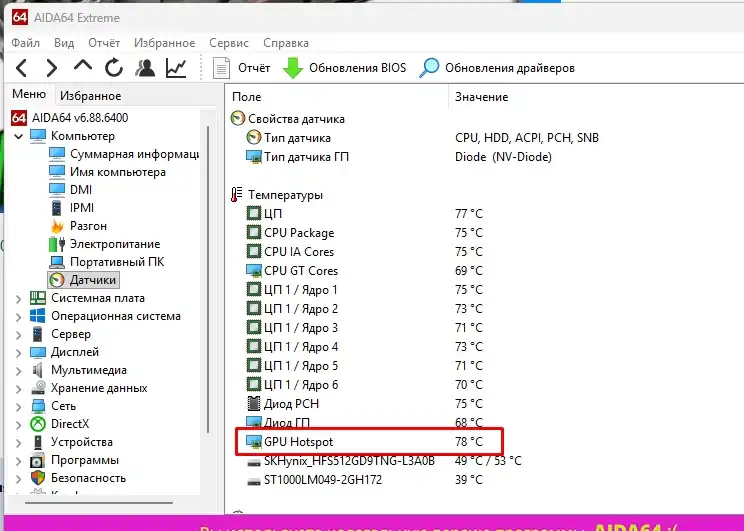Click the sidebar tree vertical scrollbar

point(208,280)
